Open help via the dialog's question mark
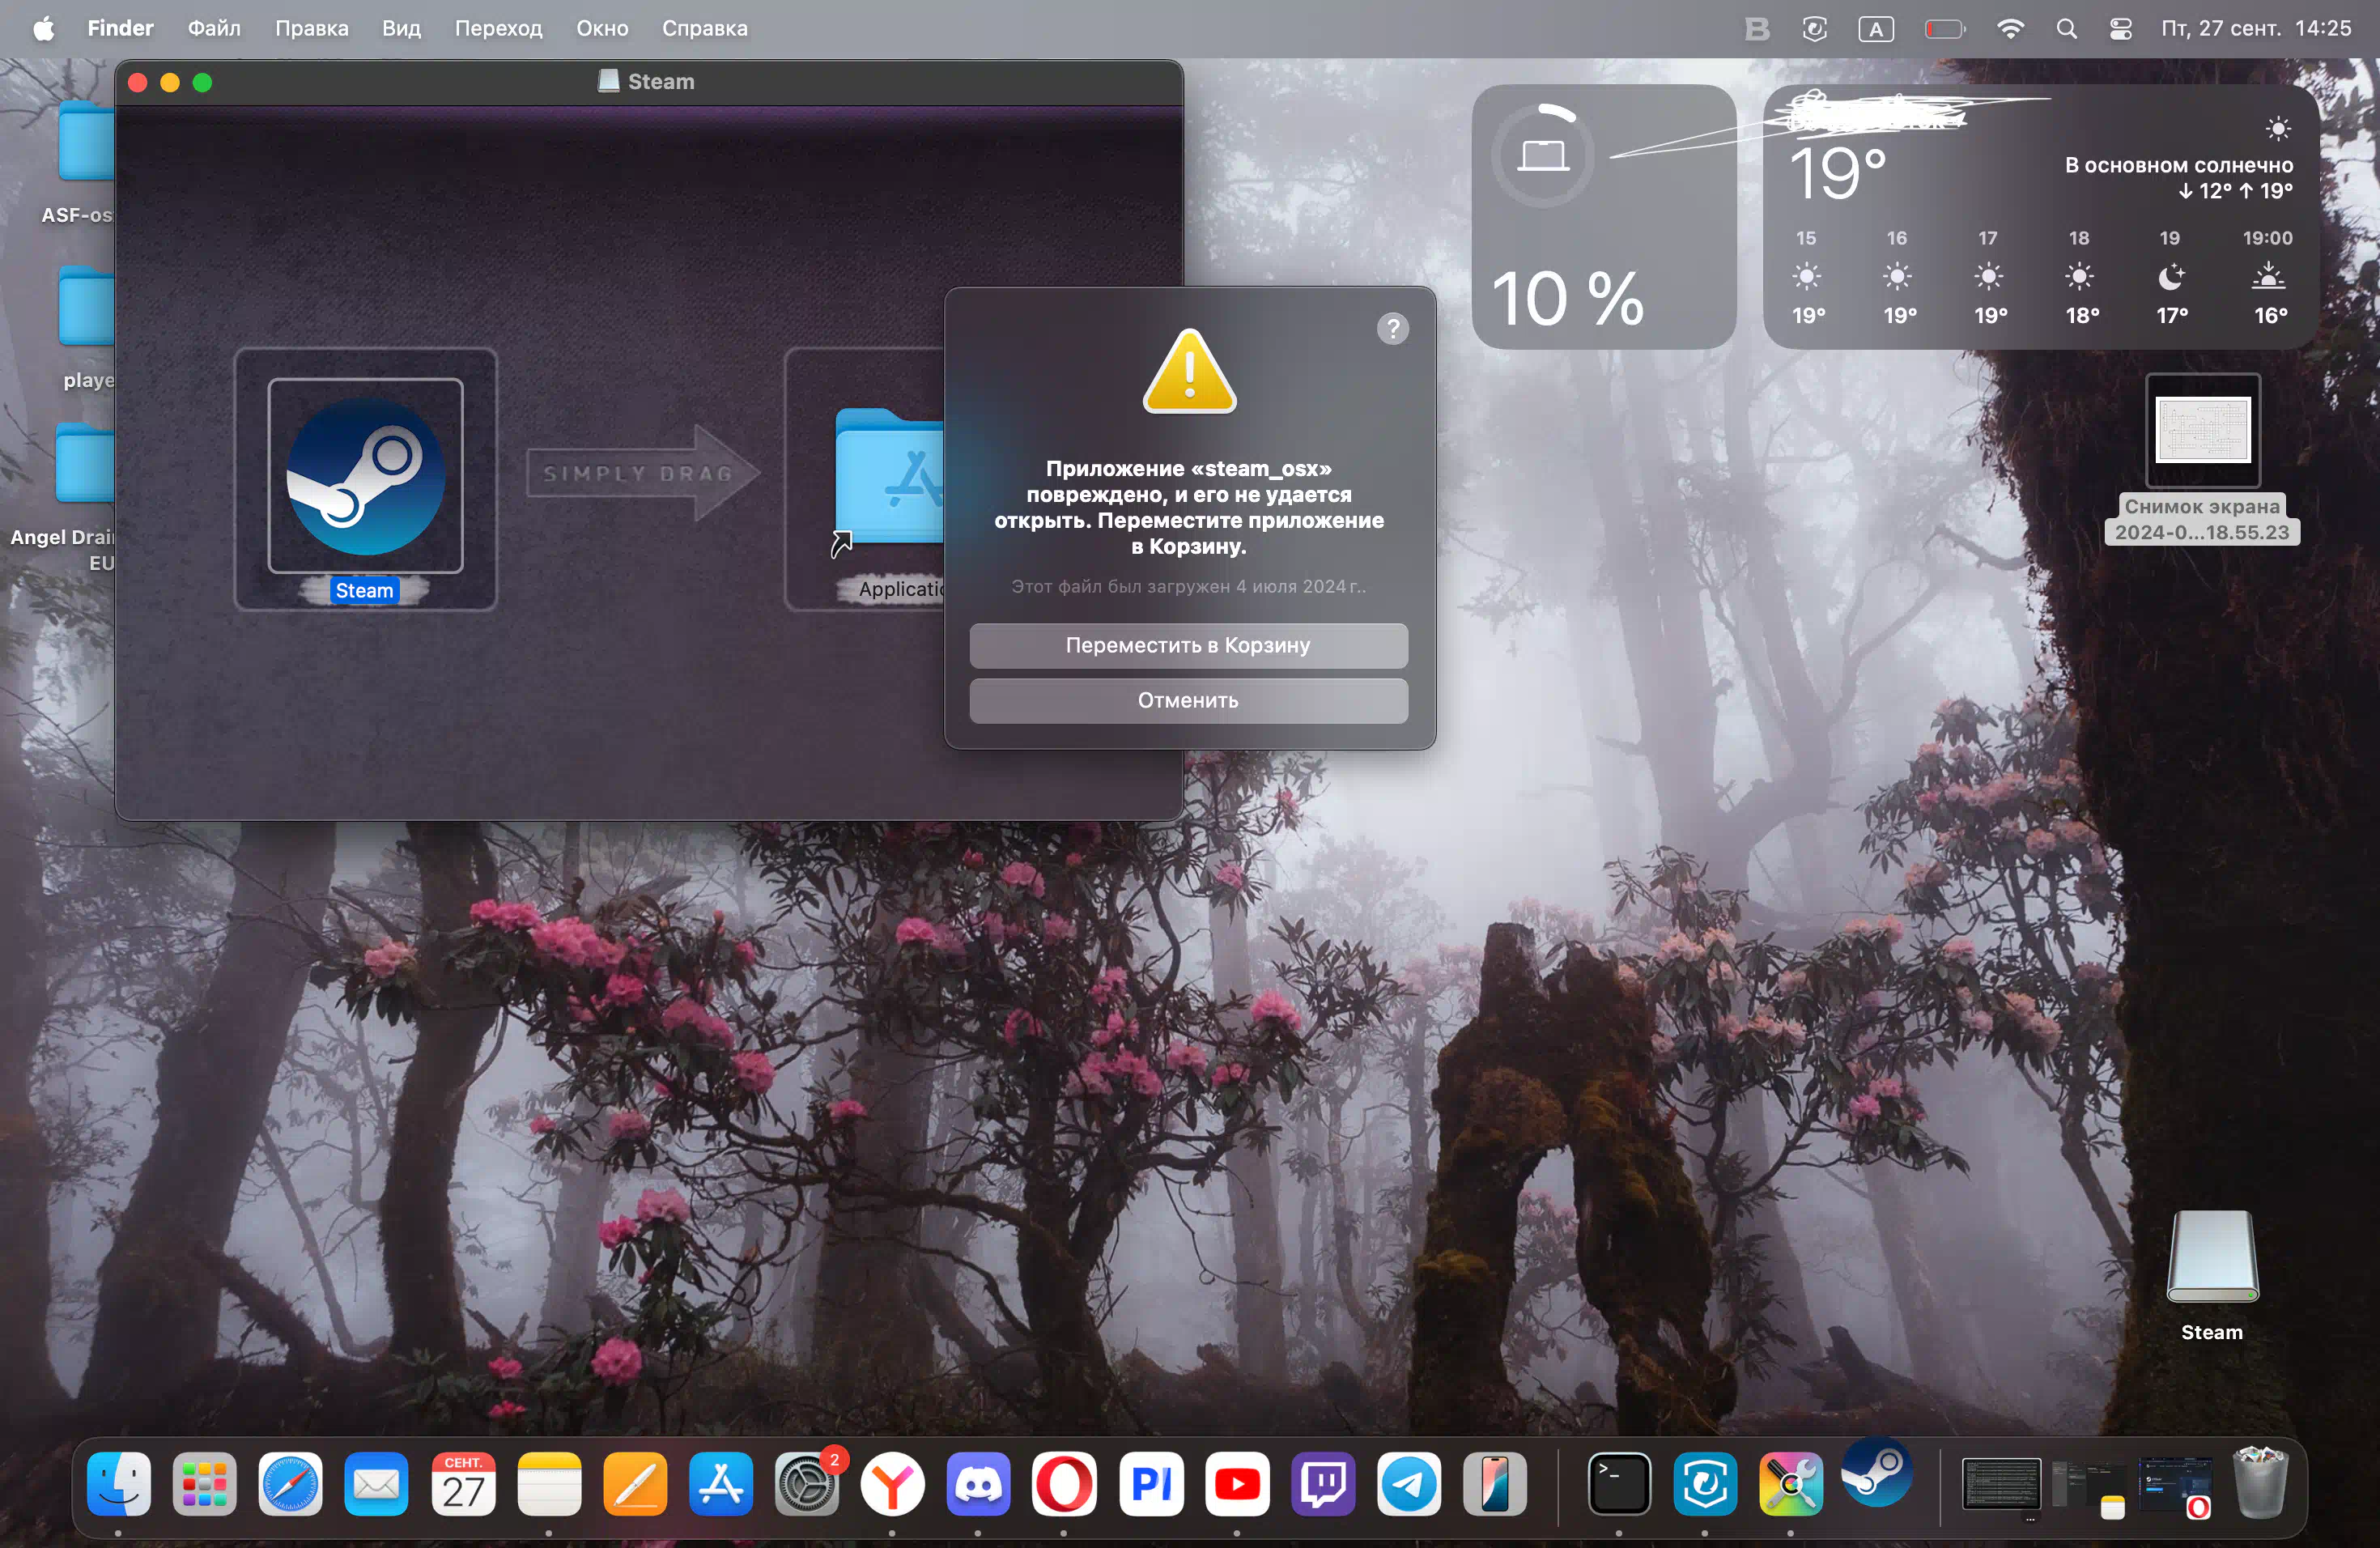2380x1548 pixels. click(x=1392, y=328)
